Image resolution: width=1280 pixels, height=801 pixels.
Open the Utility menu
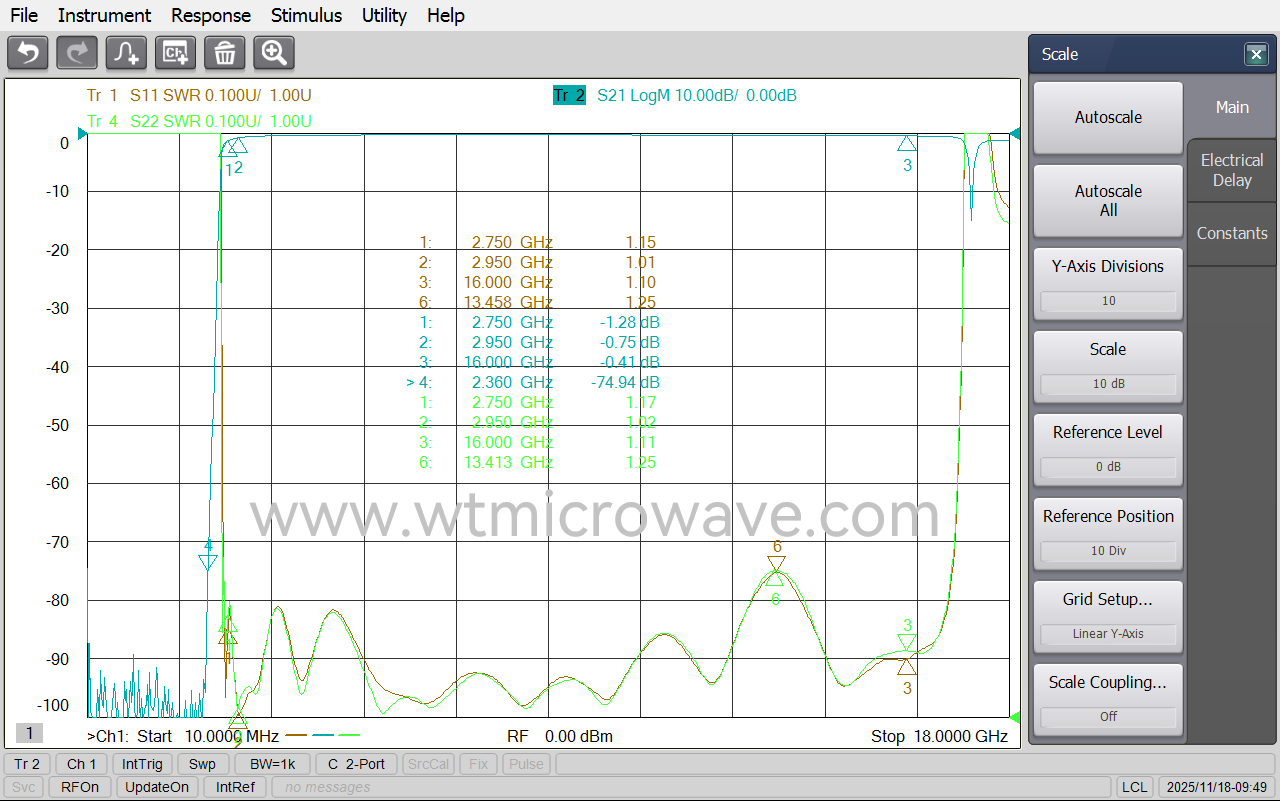384,15
